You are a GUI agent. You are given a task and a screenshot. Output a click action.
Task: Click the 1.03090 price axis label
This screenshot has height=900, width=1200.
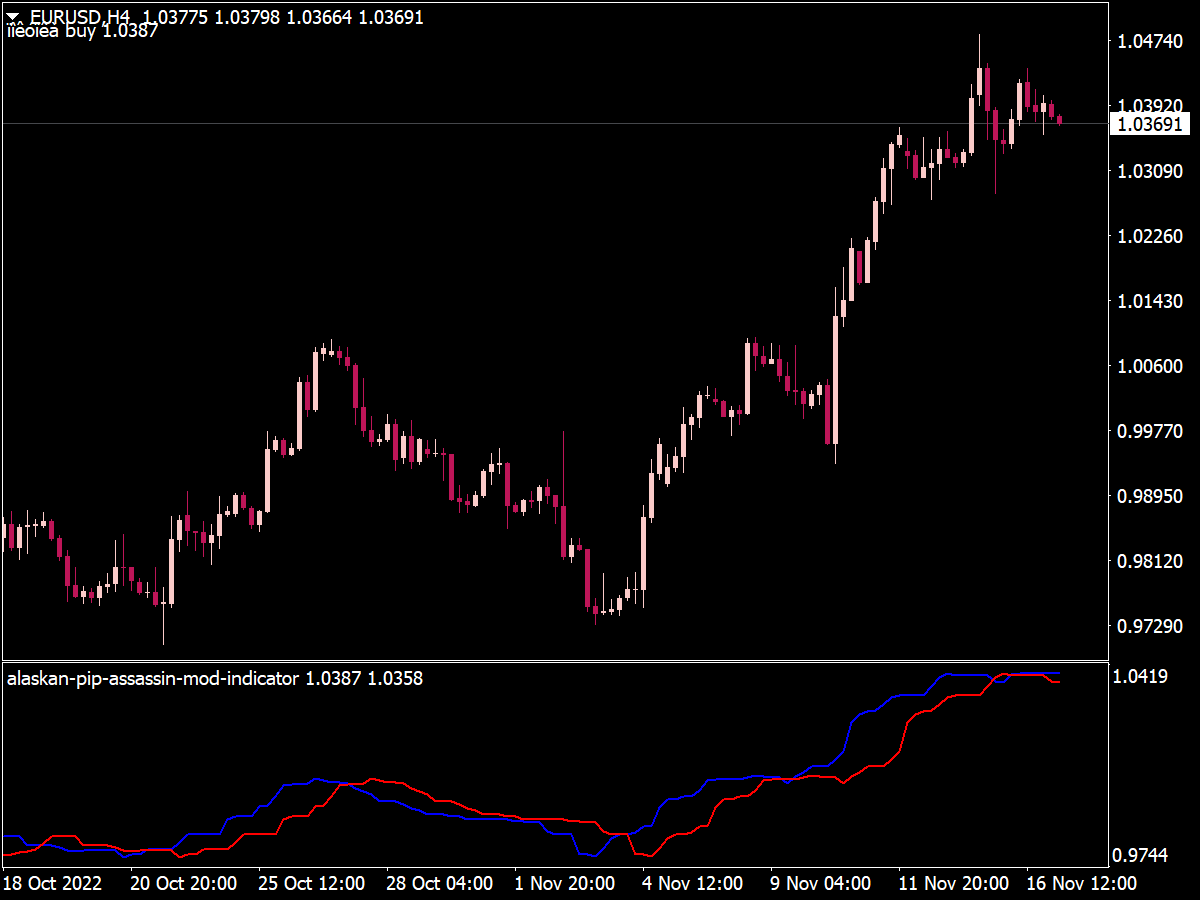[x=1149, y=171]
